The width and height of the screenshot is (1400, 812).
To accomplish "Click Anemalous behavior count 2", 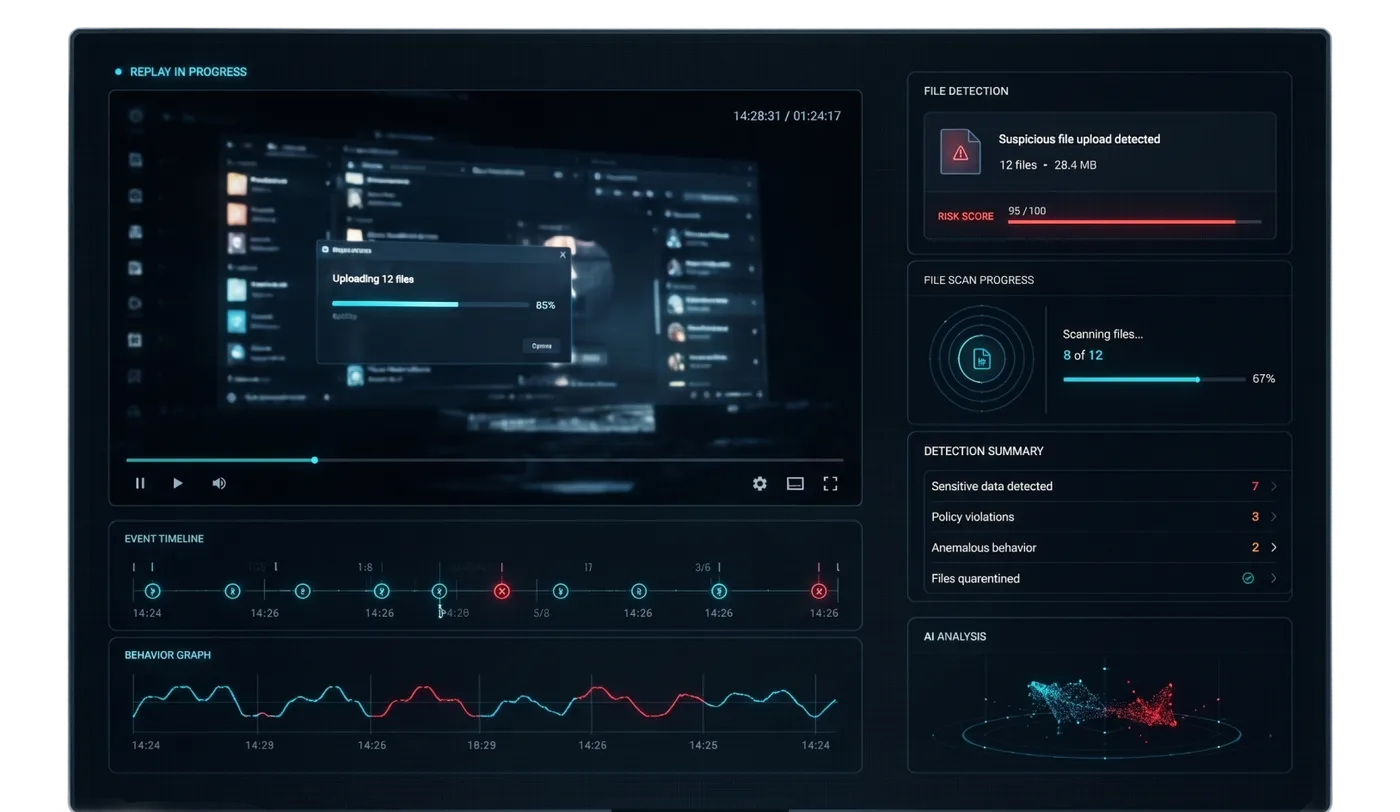I will pyautogui.click(x=1255, y=548).
